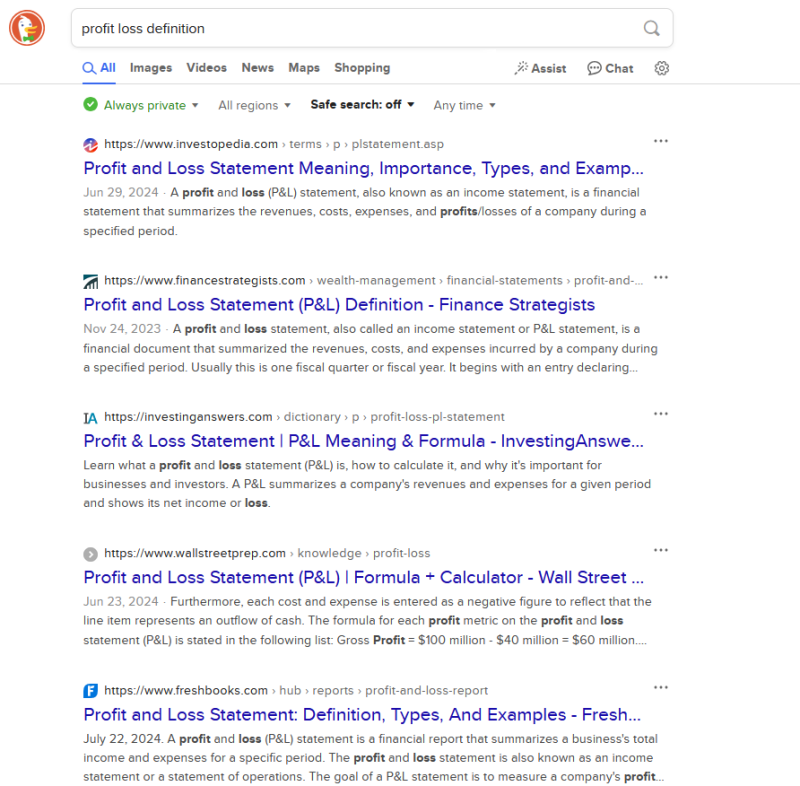This screenshot has width=800, height=786.
Task: Open more options for Finance Strategists result
Action: 661,277
